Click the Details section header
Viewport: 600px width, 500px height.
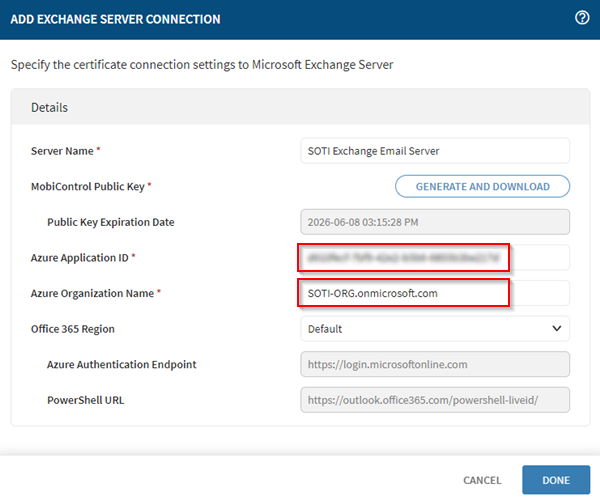(x=49, y=107)
